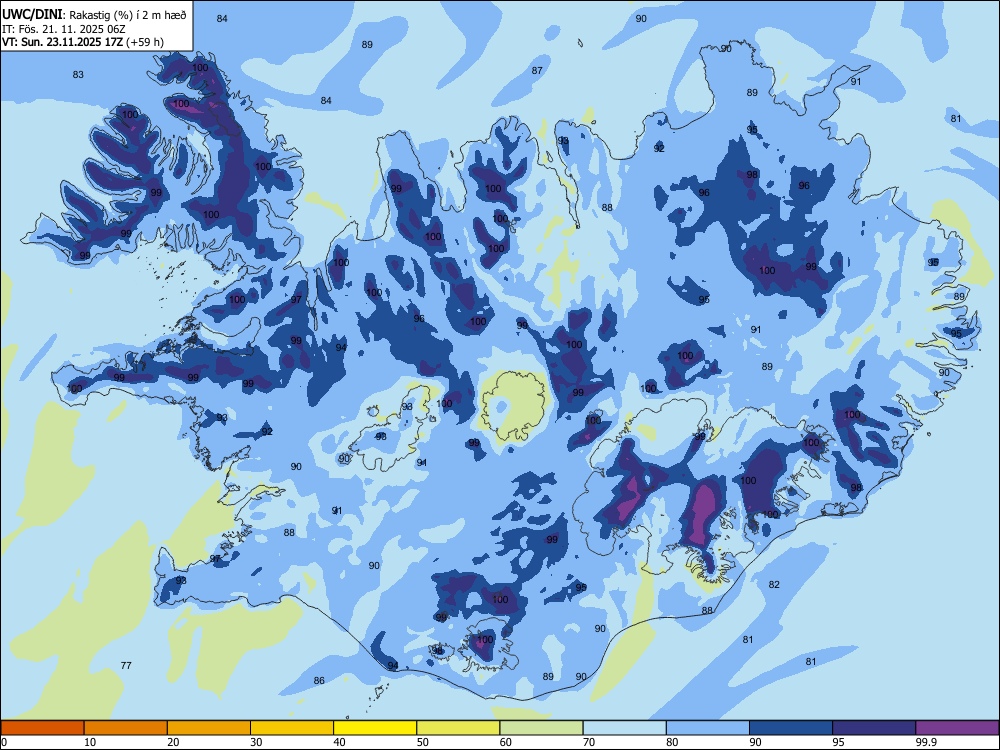The image size is (1000, 750).
Task: Select the 82 humidity value label
Action: [774, 585]
